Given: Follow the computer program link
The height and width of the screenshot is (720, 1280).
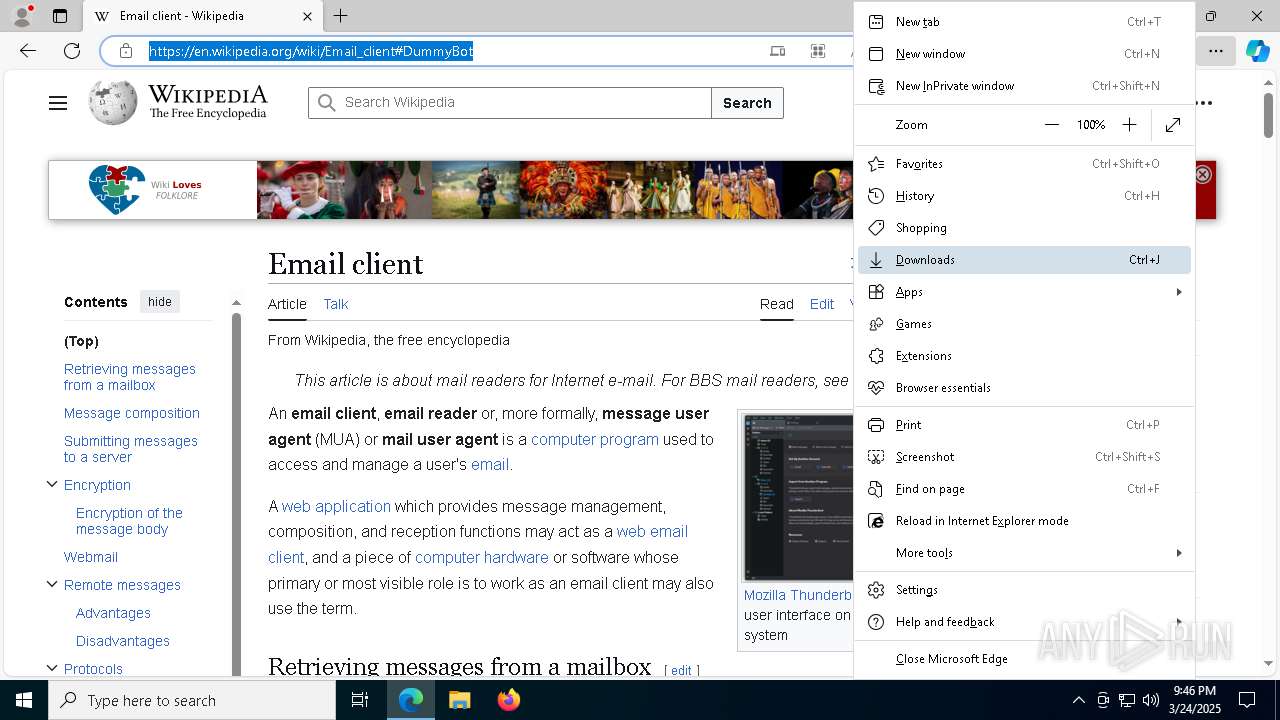Looking at the screenshot, I should click(x=595, y=439).
